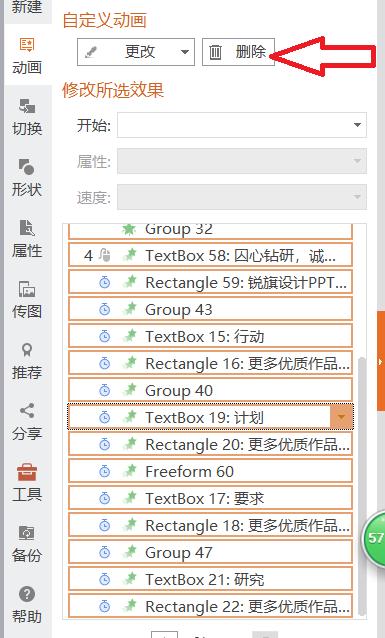Select Rectangle 20 animation entry
The image size is (385, 638).
click(x=210, y=444)
